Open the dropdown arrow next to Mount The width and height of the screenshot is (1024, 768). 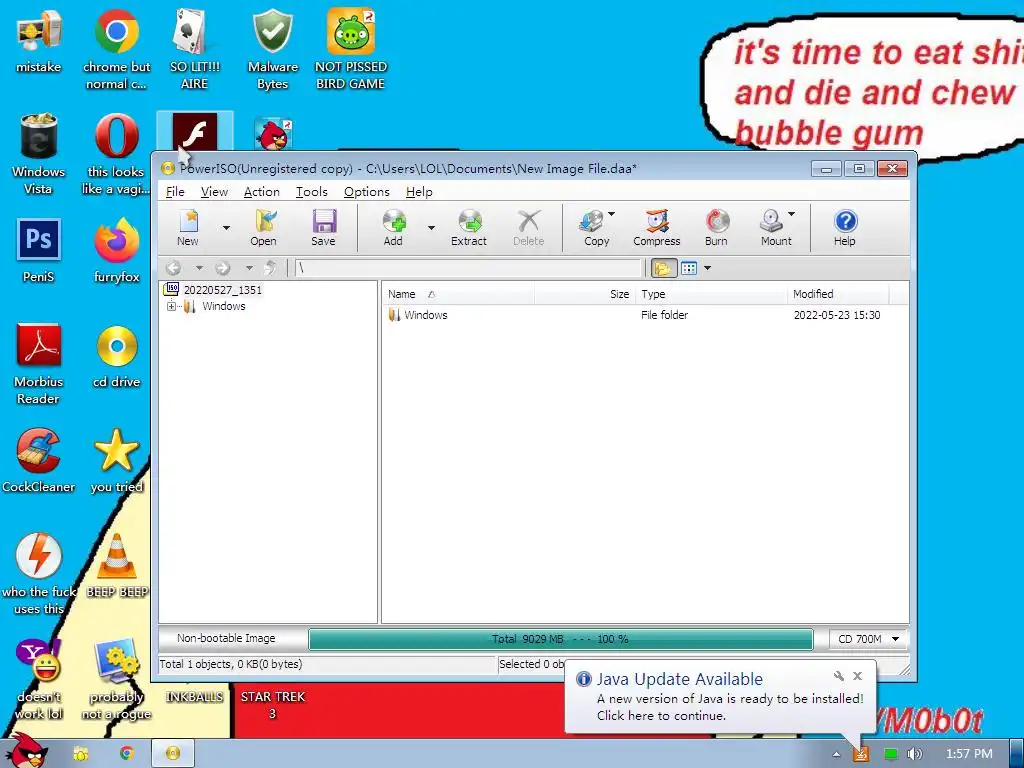792,214
